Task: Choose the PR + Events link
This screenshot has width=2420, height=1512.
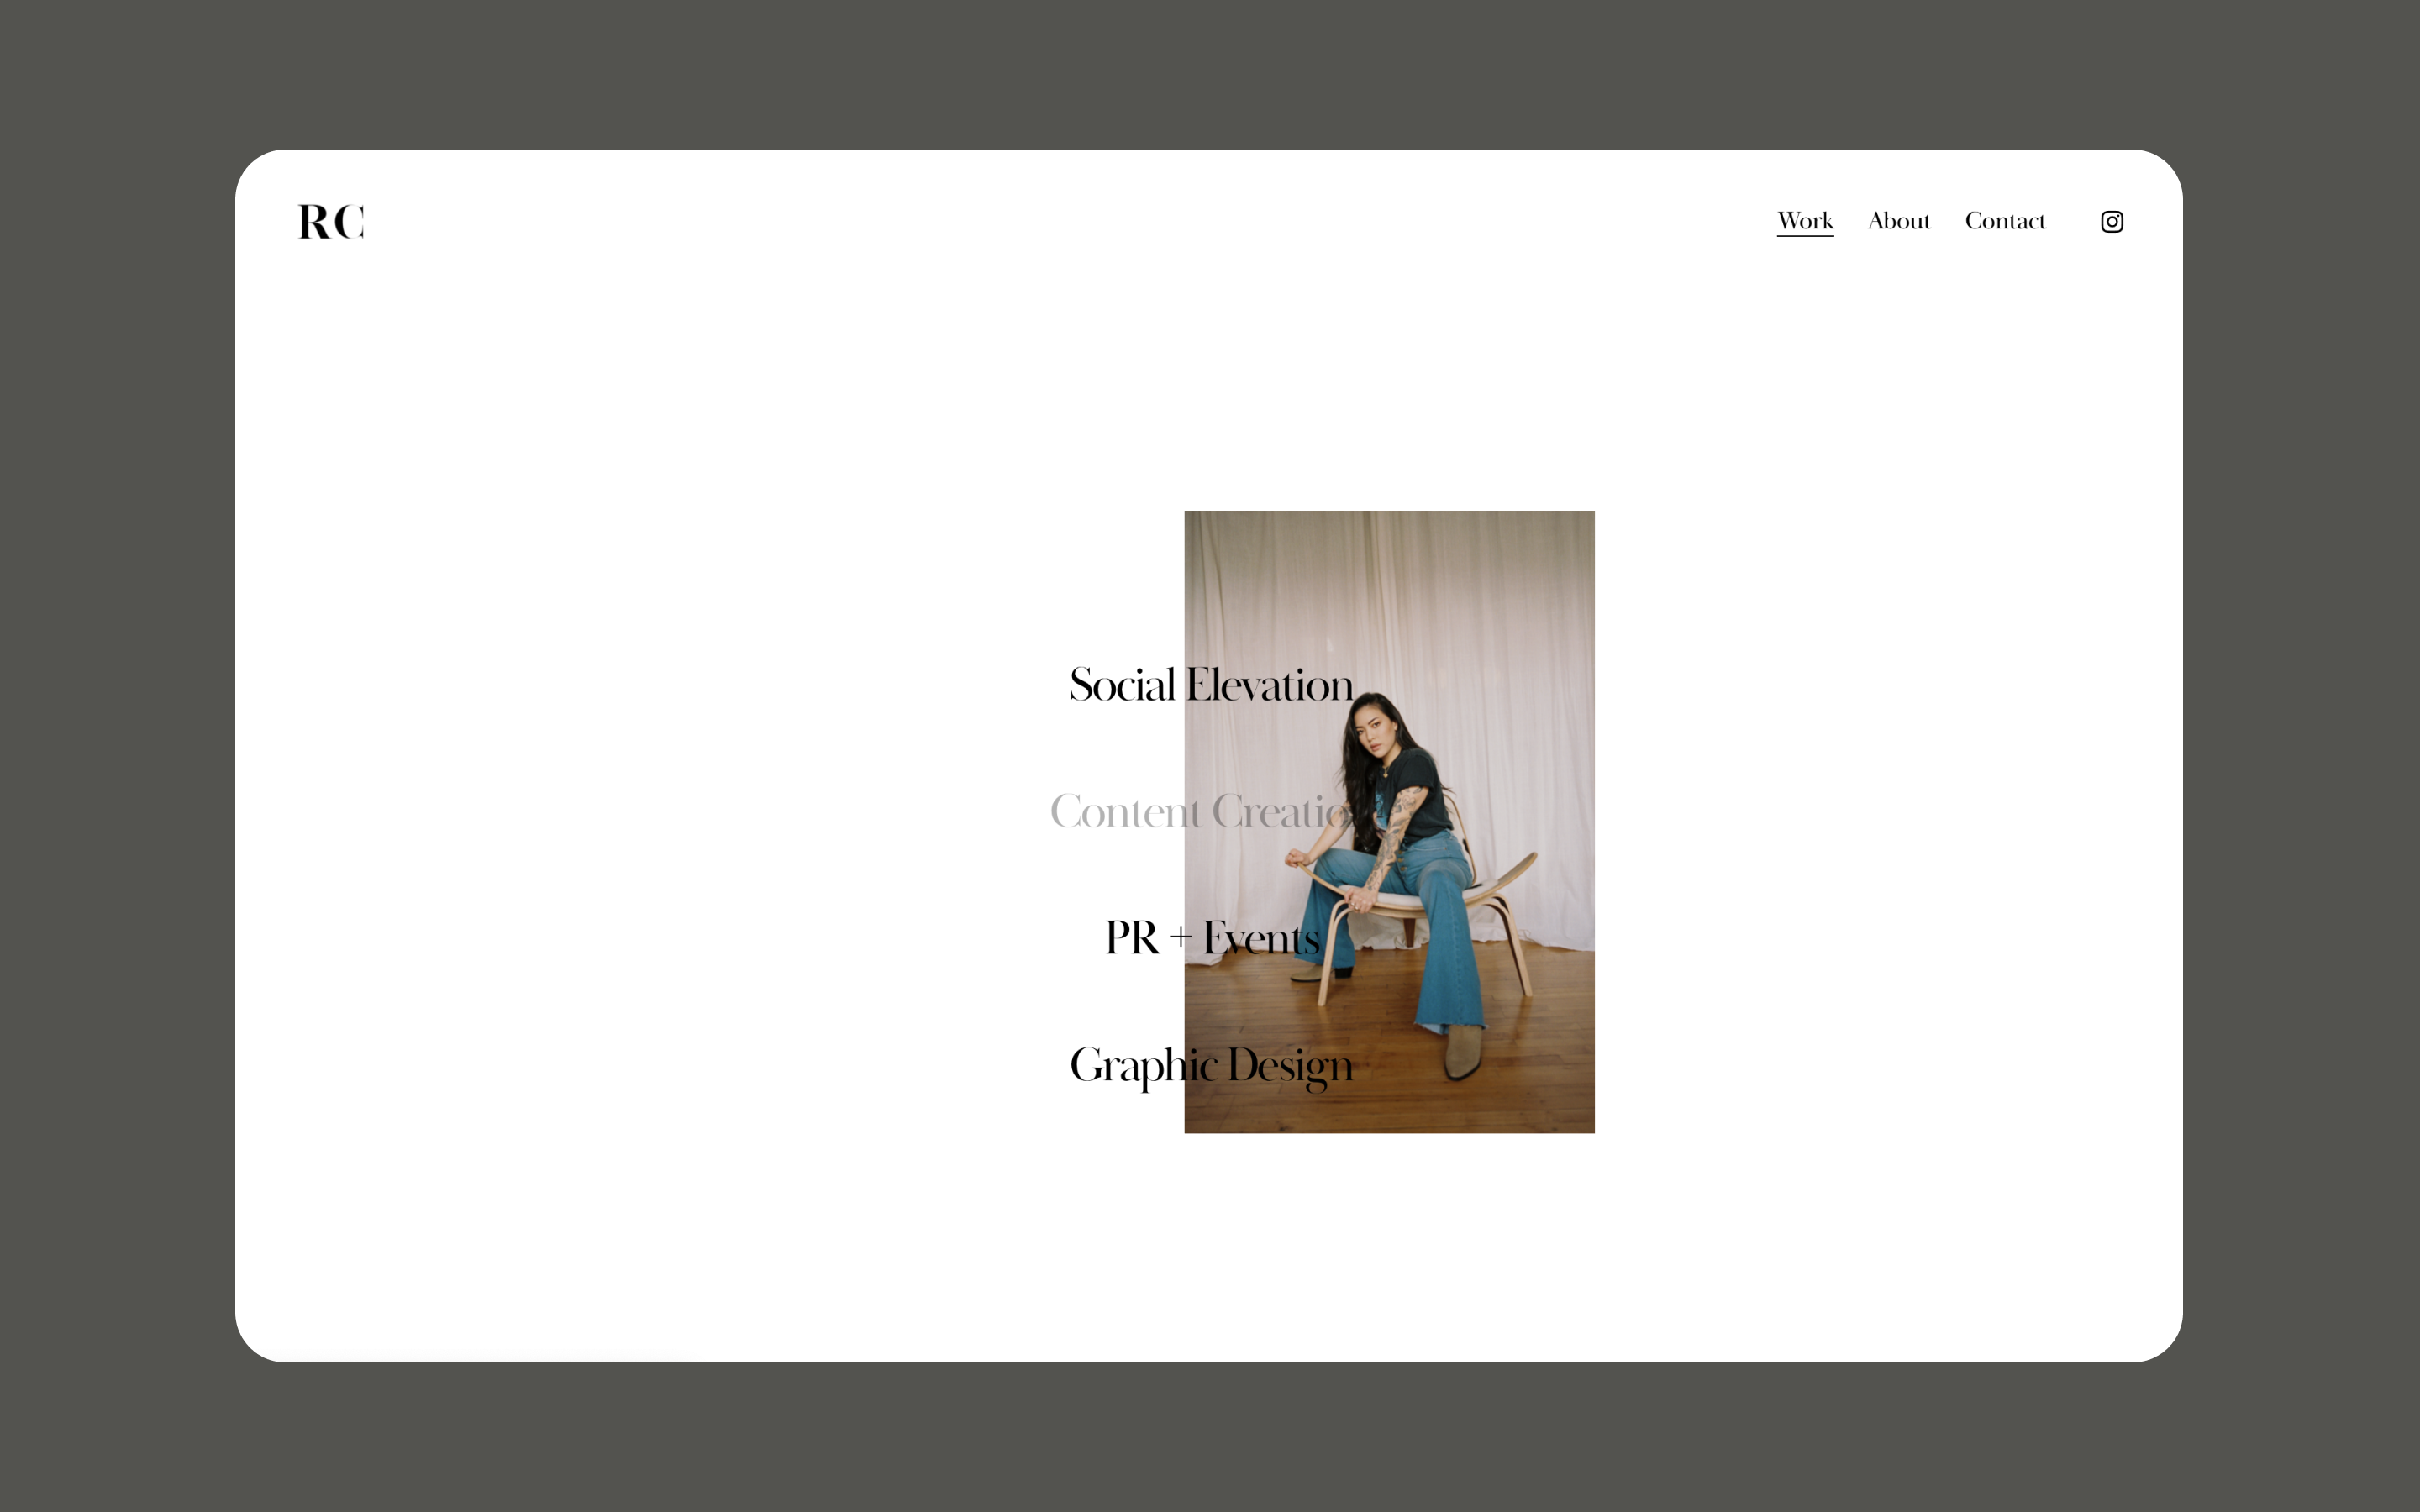Action: [1212, 938]
